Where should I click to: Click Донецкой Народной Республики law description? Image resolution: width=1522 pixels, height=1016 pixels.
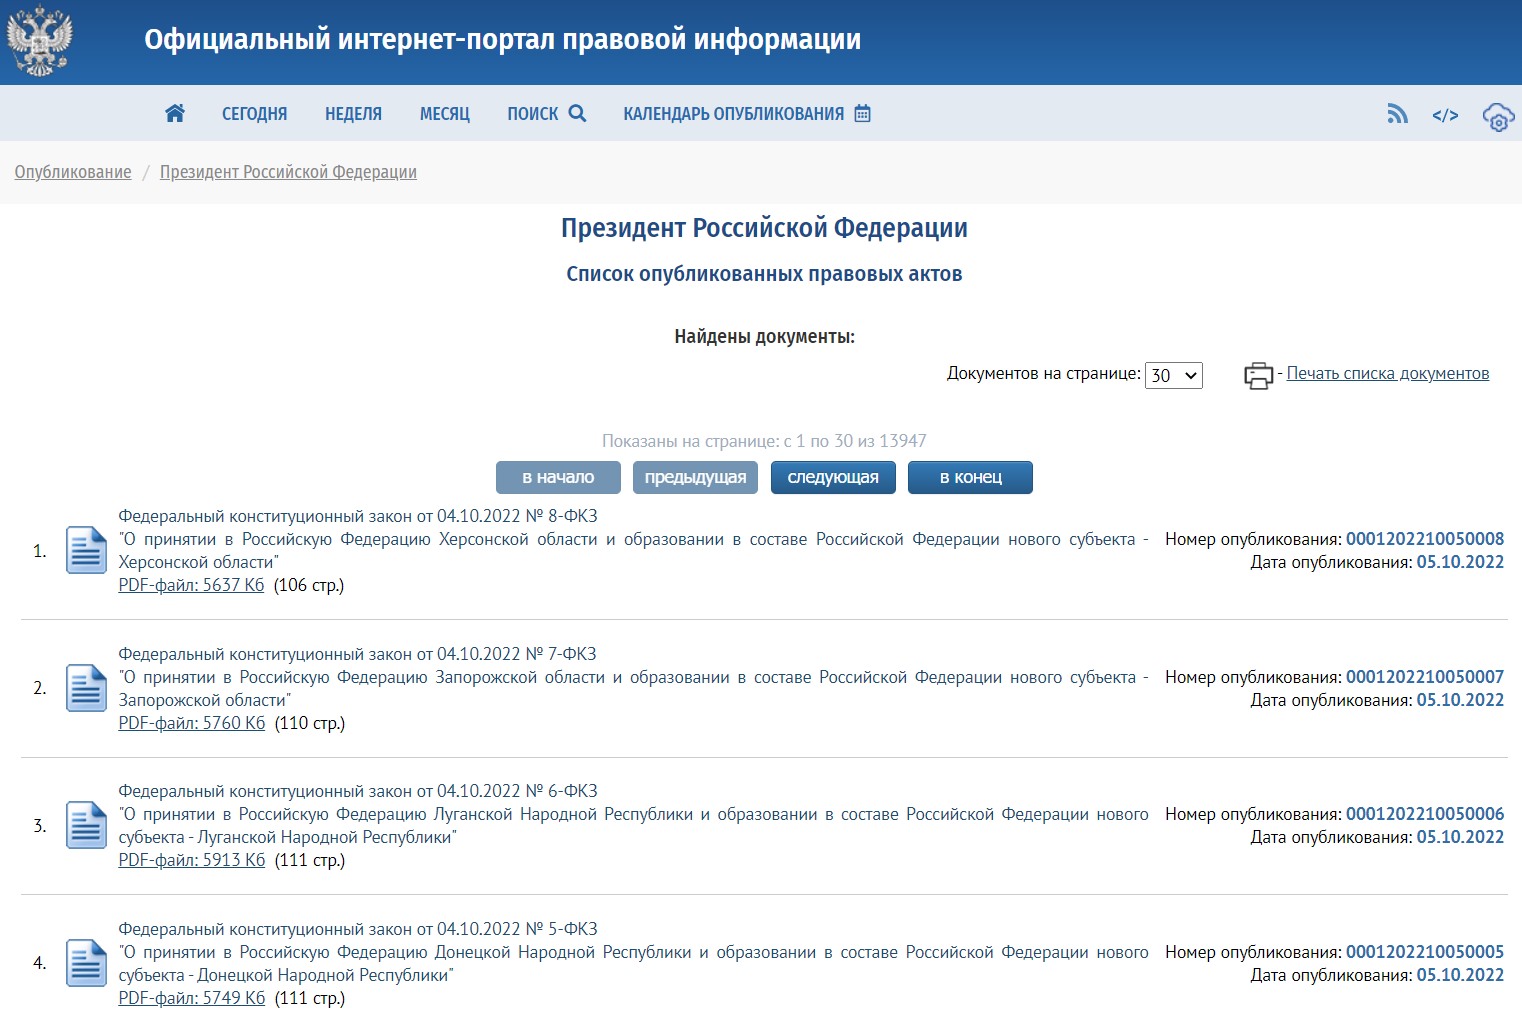coord(633,964)
